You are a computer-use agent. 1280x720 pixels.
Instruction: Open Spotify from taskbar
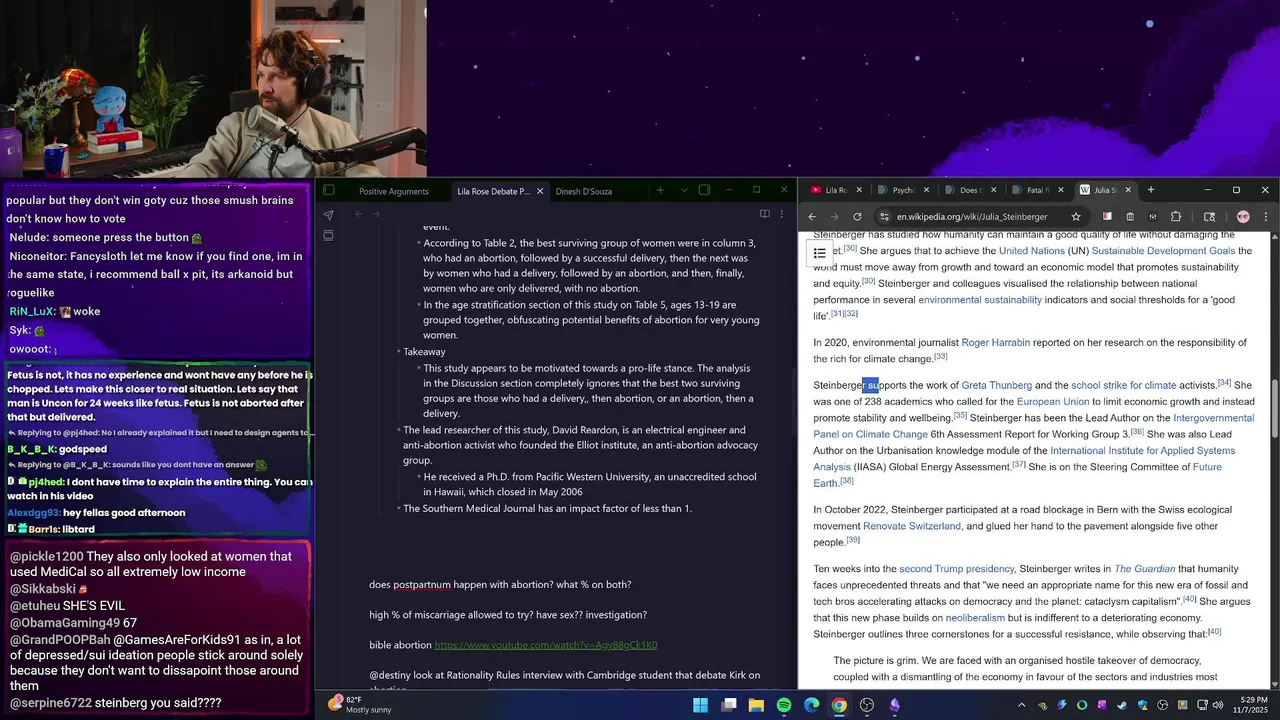[784, 705]
